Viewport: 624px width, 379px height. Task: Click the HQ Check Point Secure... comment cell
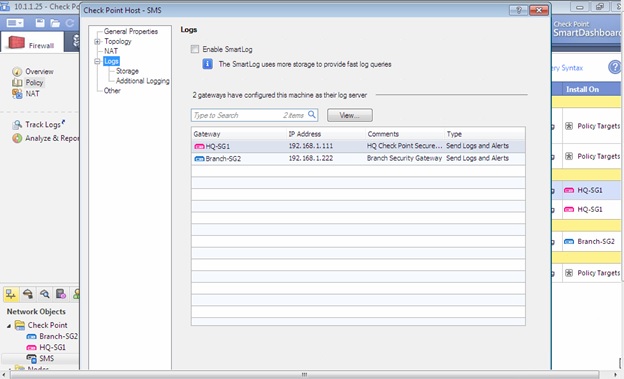click(x=404, y=146)
